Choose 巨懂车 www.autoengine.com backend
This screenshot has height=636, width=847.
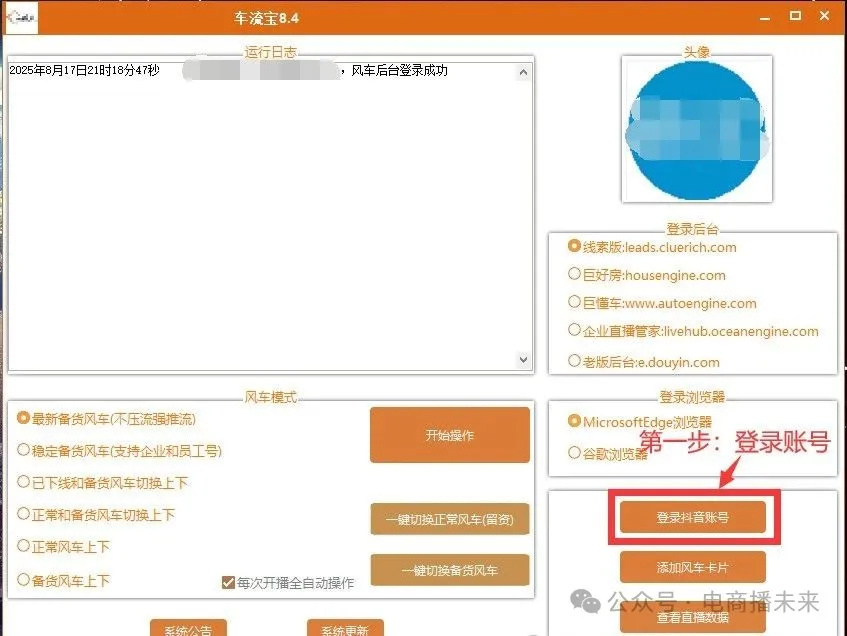point(574,302)
